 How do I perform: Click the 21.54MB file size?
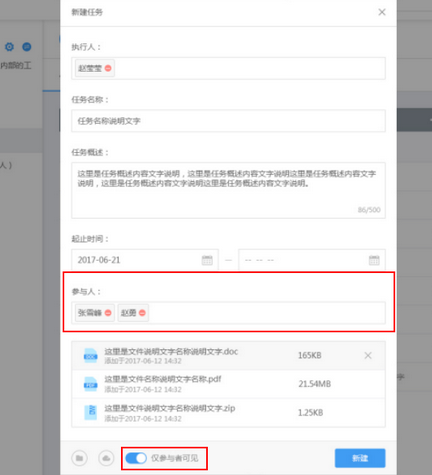pyautogui.click(x=315, y=384)
